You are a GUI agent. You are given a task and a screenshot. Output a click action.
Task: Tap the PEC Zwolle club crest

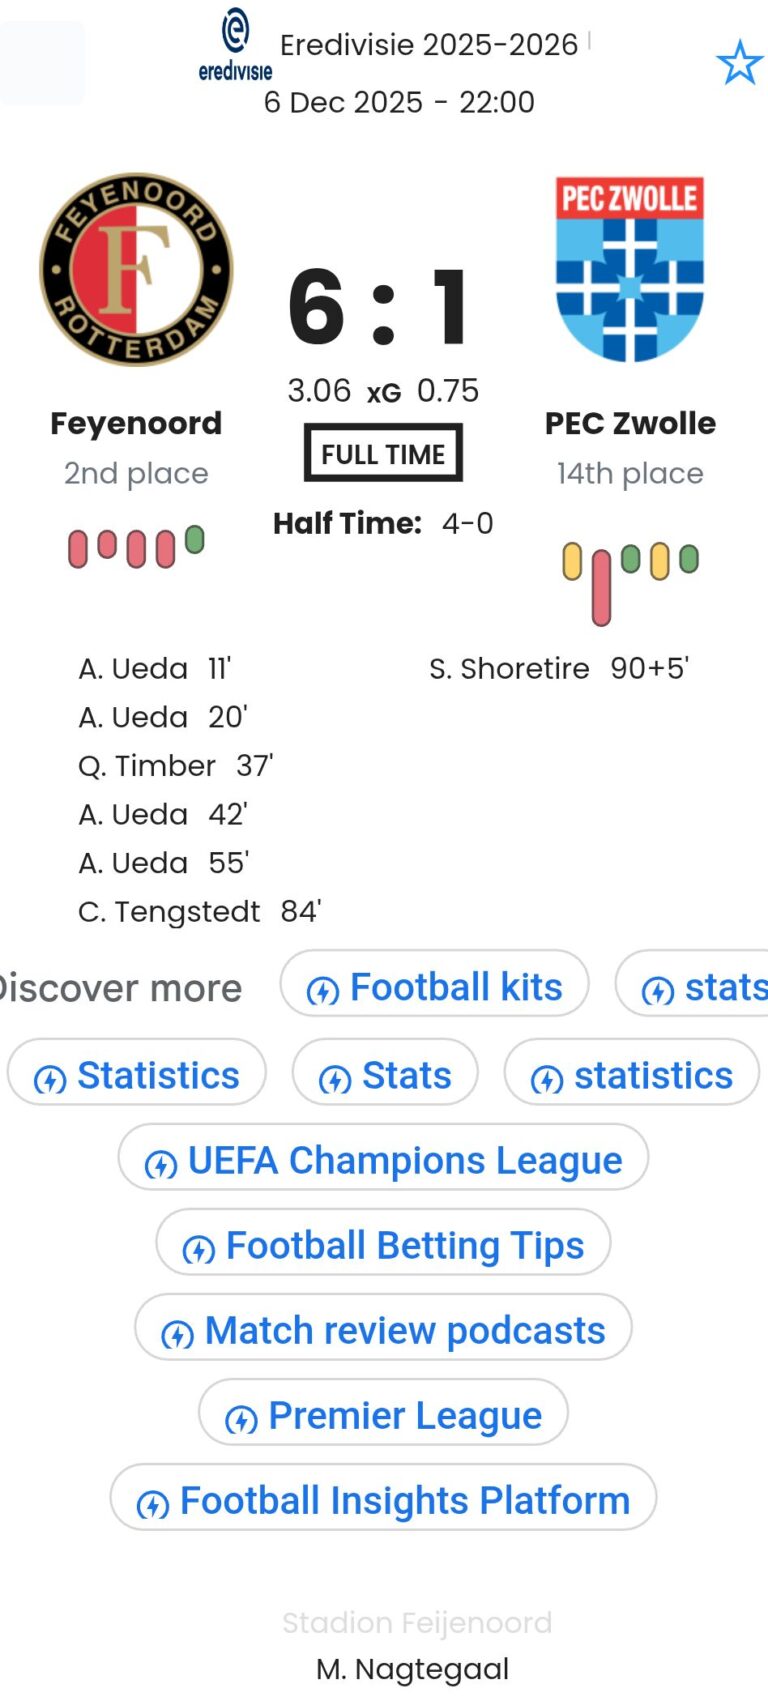pos(630,268)
